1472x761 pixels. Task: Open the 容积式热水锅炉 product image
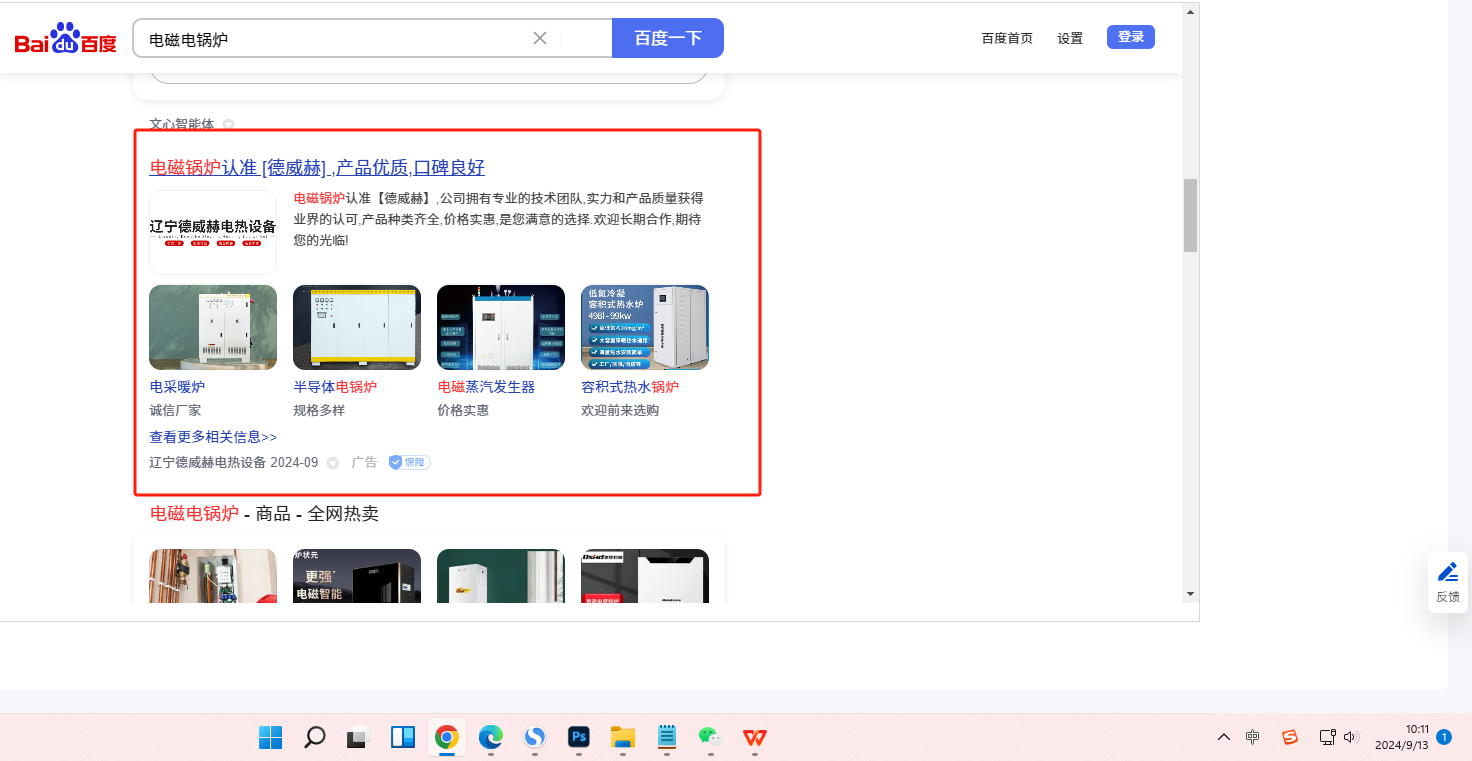point(645,328)
